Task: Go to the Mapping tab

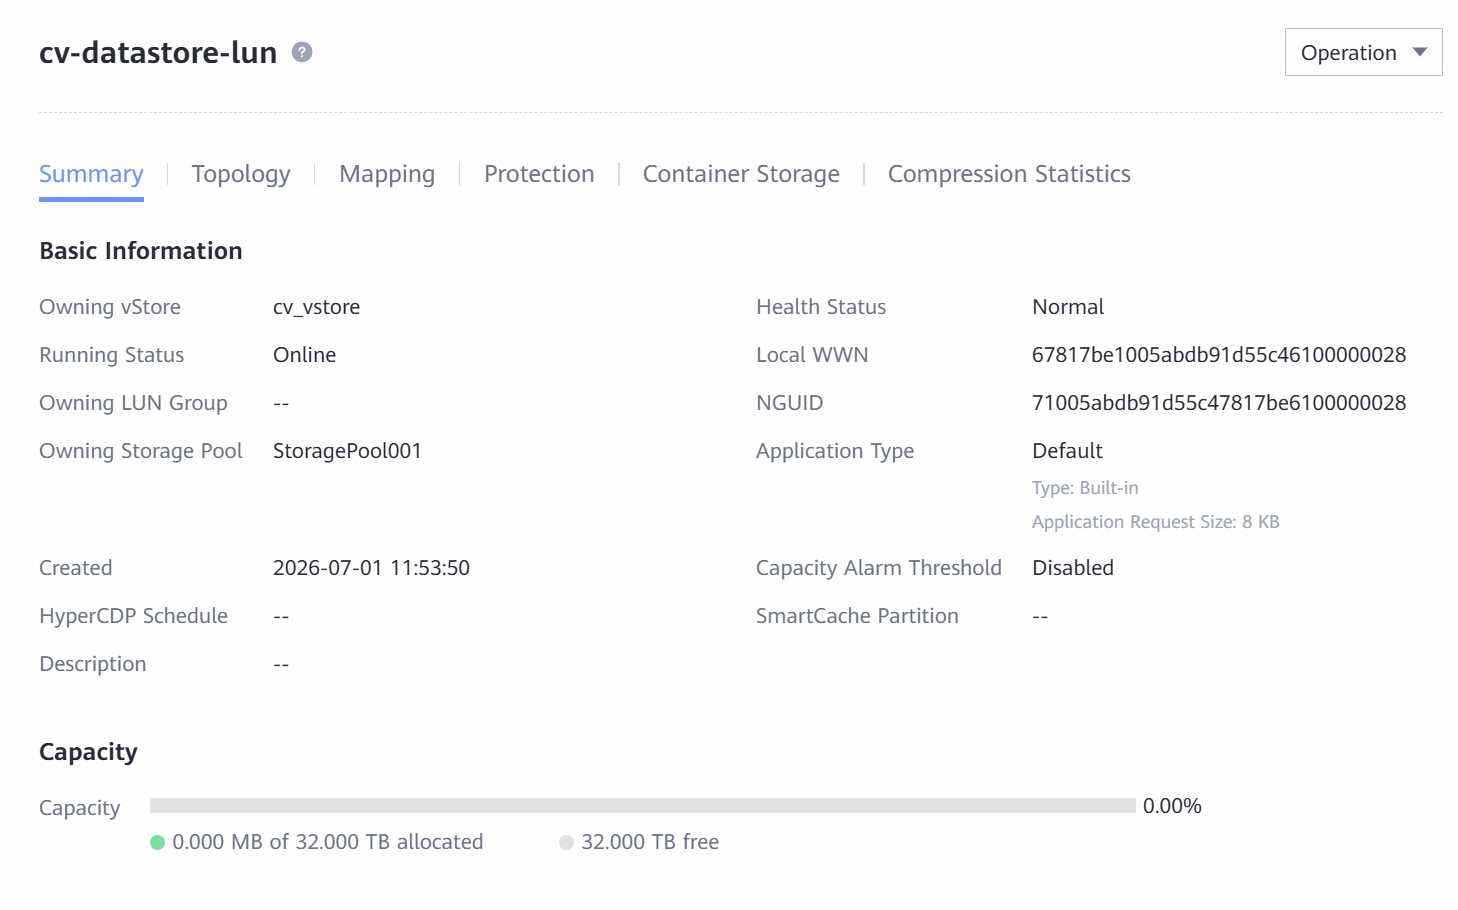Action: (387, 174)
